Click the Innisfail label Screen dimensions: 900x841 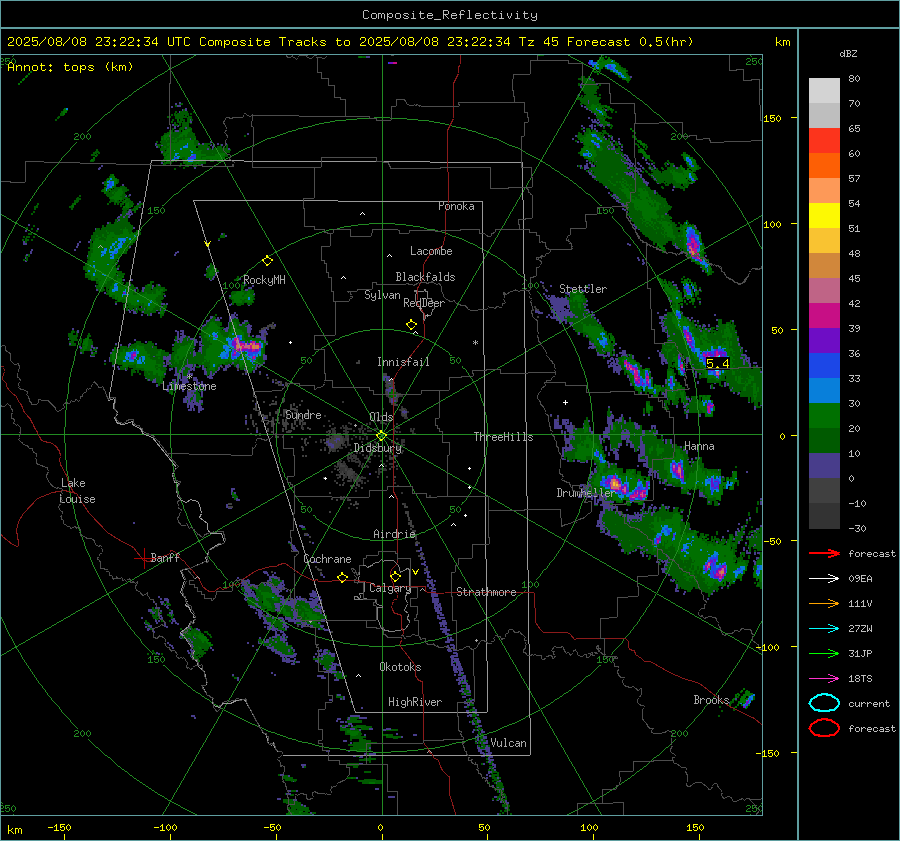[x=403, y=362]
